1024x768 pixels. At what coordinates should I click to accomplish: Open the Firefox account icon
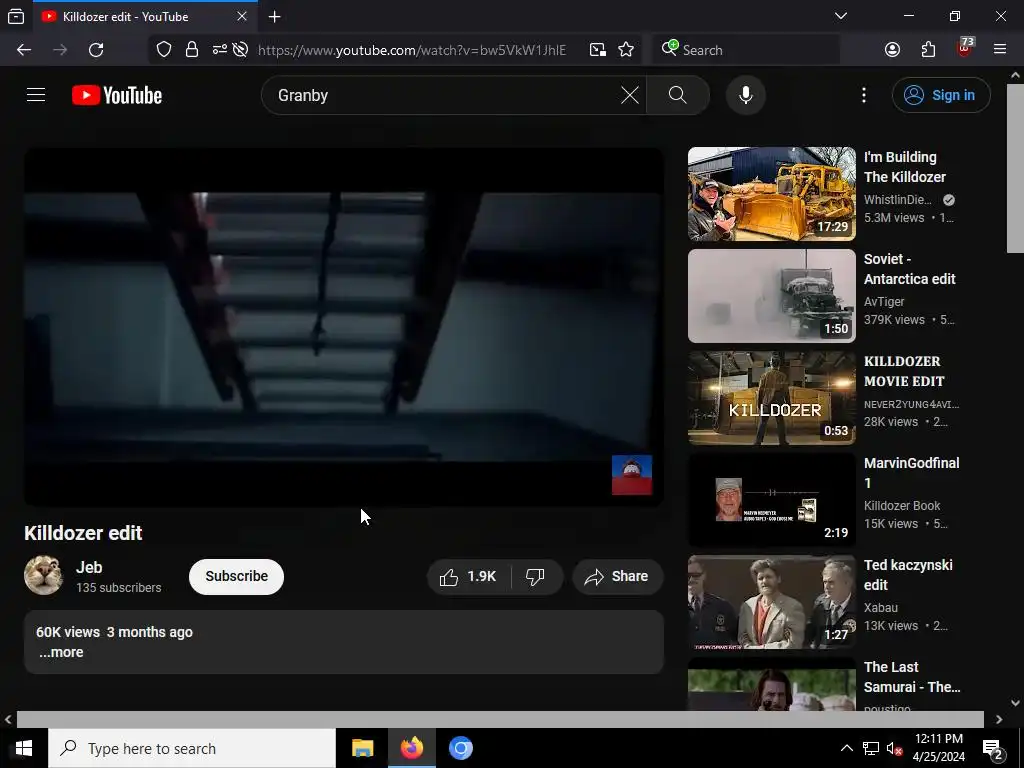(892, 50)
